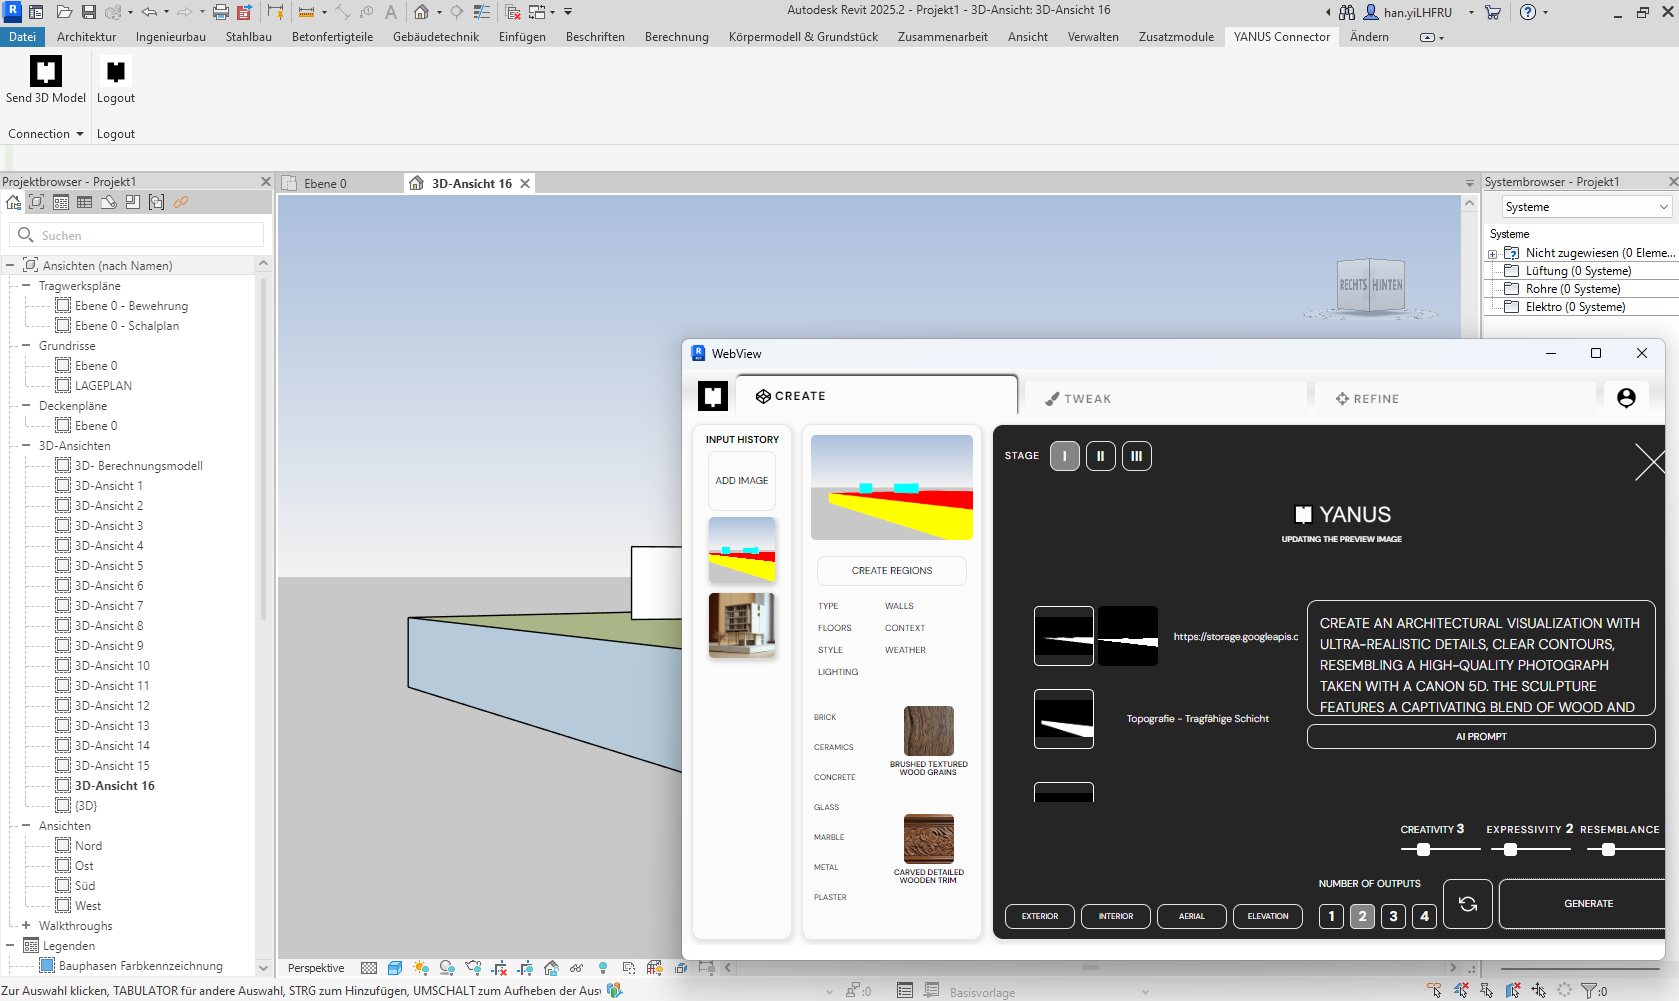Save the project via the floppy disk icon
This screenshot has width=1679, height=1001.
(89, 12)
